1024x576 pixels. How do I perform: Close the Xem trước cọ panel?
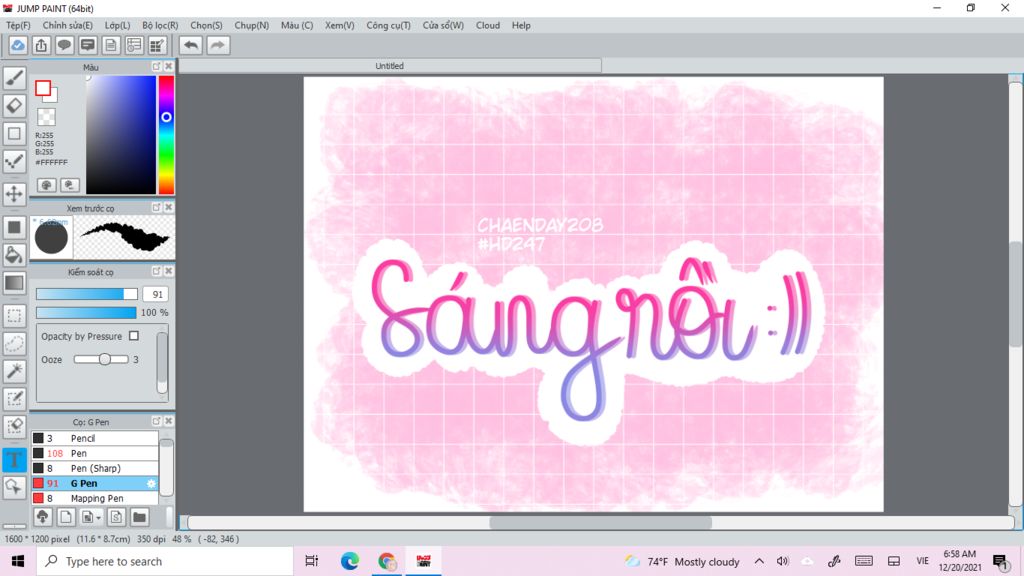(x=168, y=207)
